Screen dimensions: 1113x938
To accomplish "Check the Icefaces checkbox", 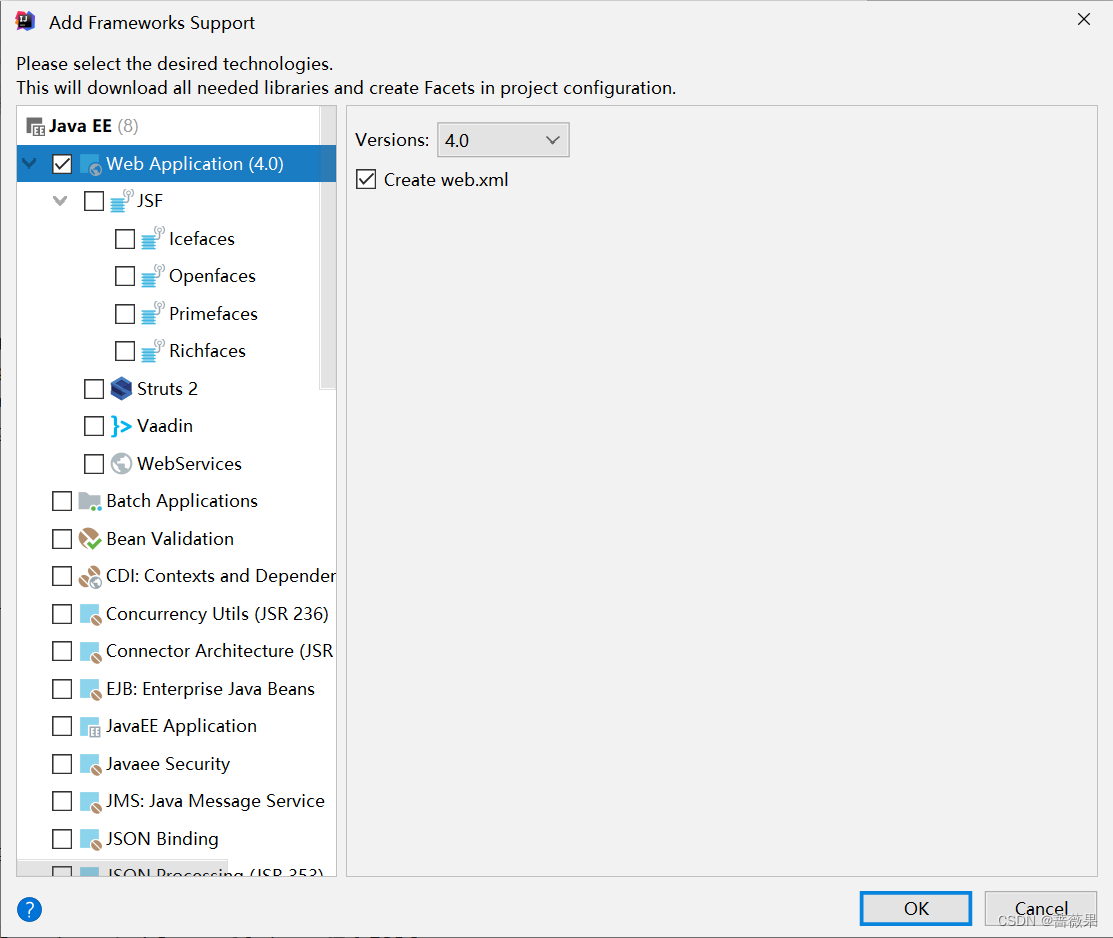I will pos(125,239).
